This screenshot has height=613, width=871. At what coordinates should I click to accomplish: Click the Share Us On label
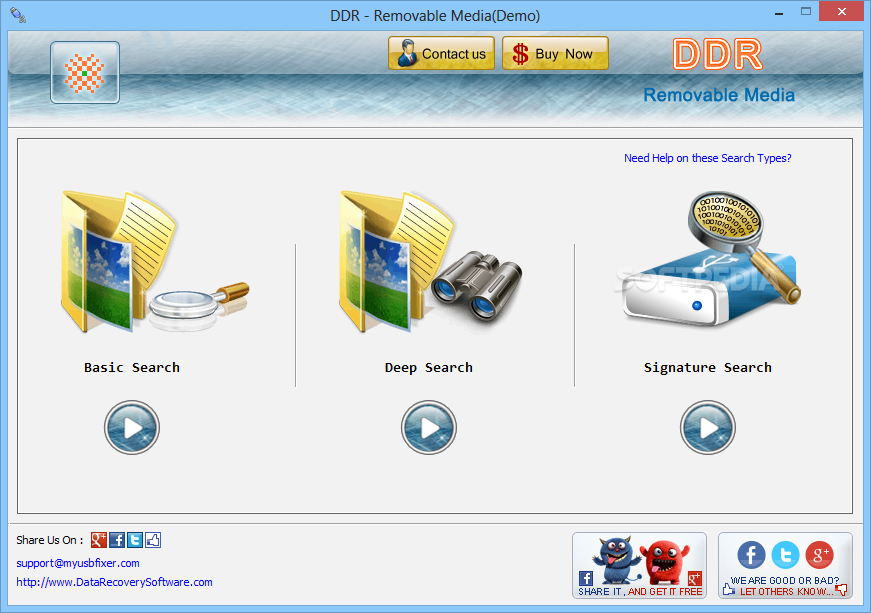coord(49,540)
